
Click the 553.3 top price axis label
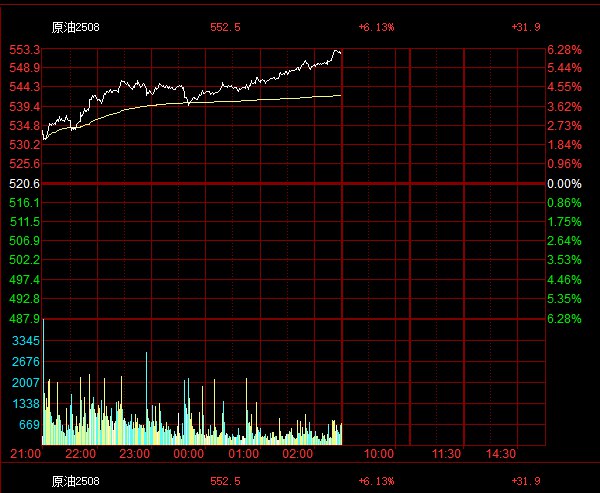[x=24, y=49]
